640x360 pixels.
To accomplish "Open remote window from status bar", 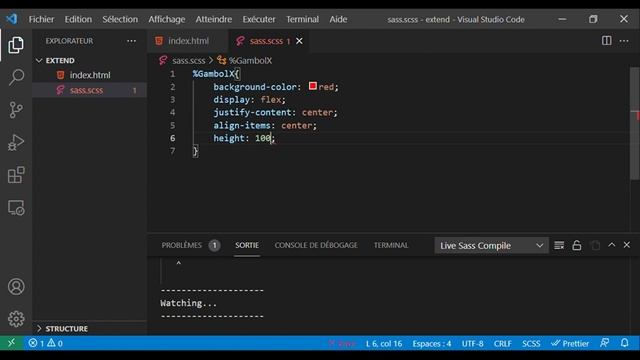I will (x=11, y=343).
